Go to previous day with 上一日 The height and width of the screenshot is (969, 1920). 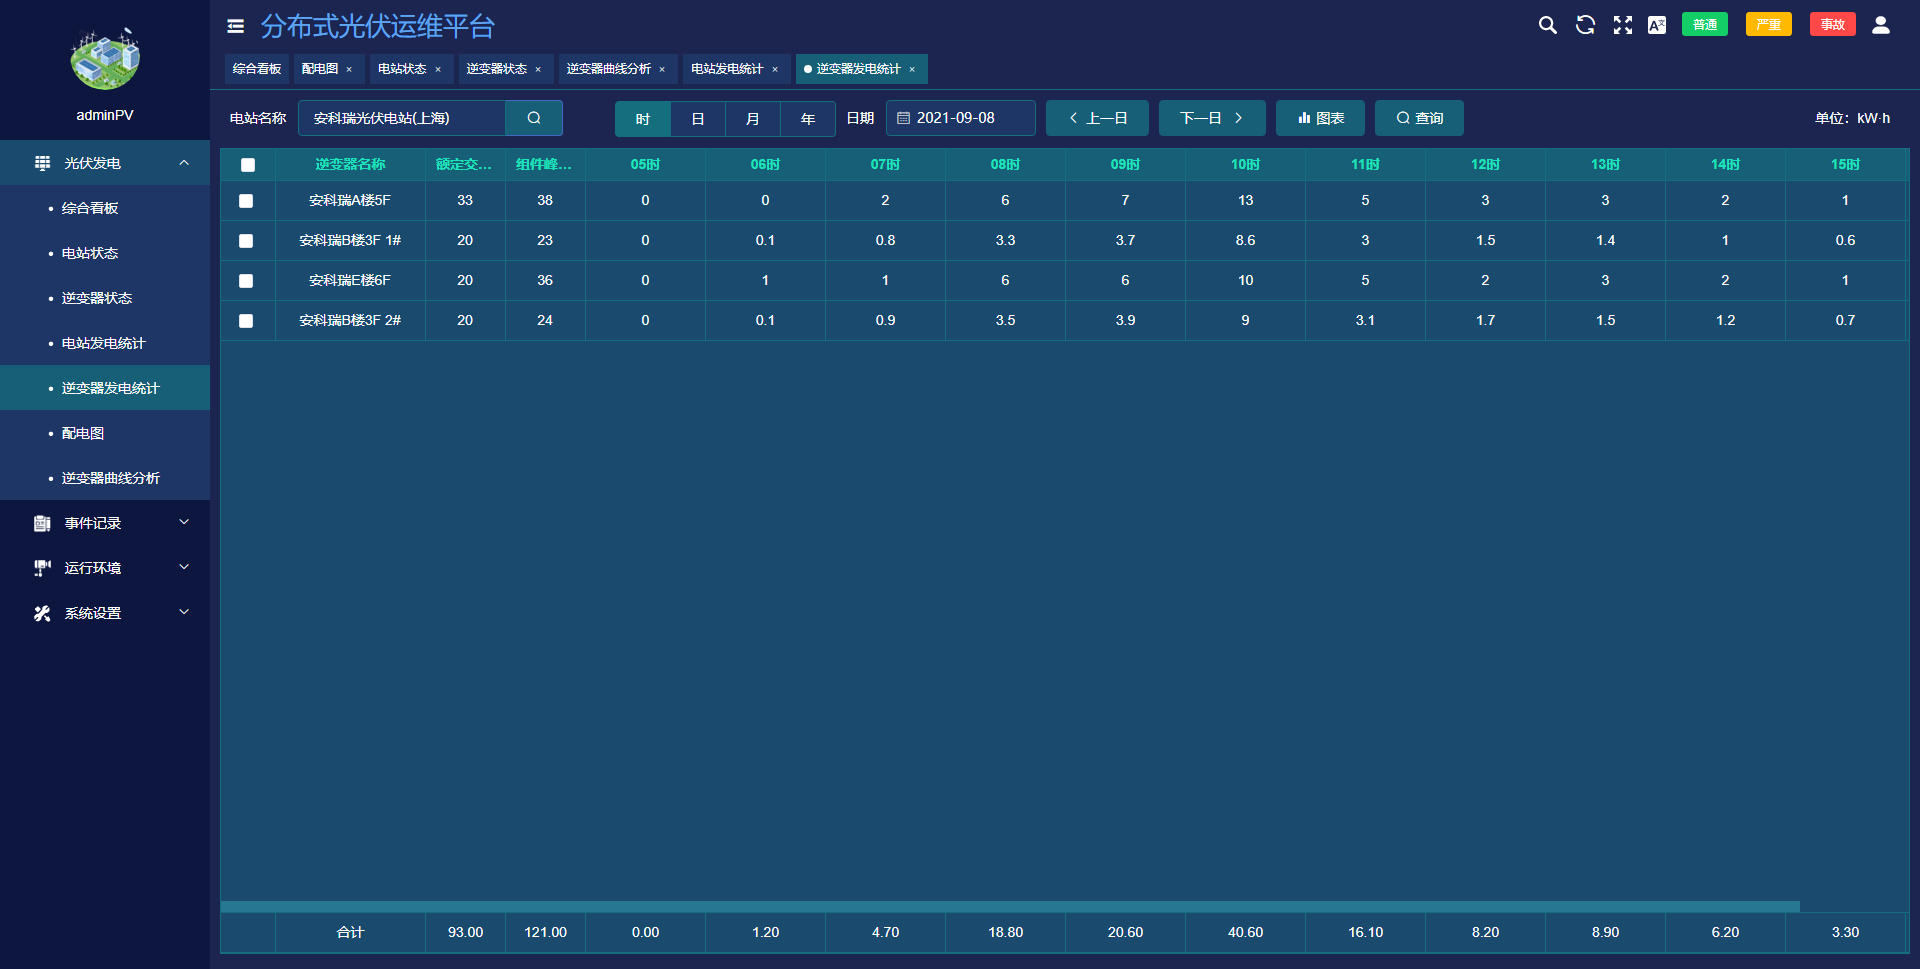[x=1097, y=118]
